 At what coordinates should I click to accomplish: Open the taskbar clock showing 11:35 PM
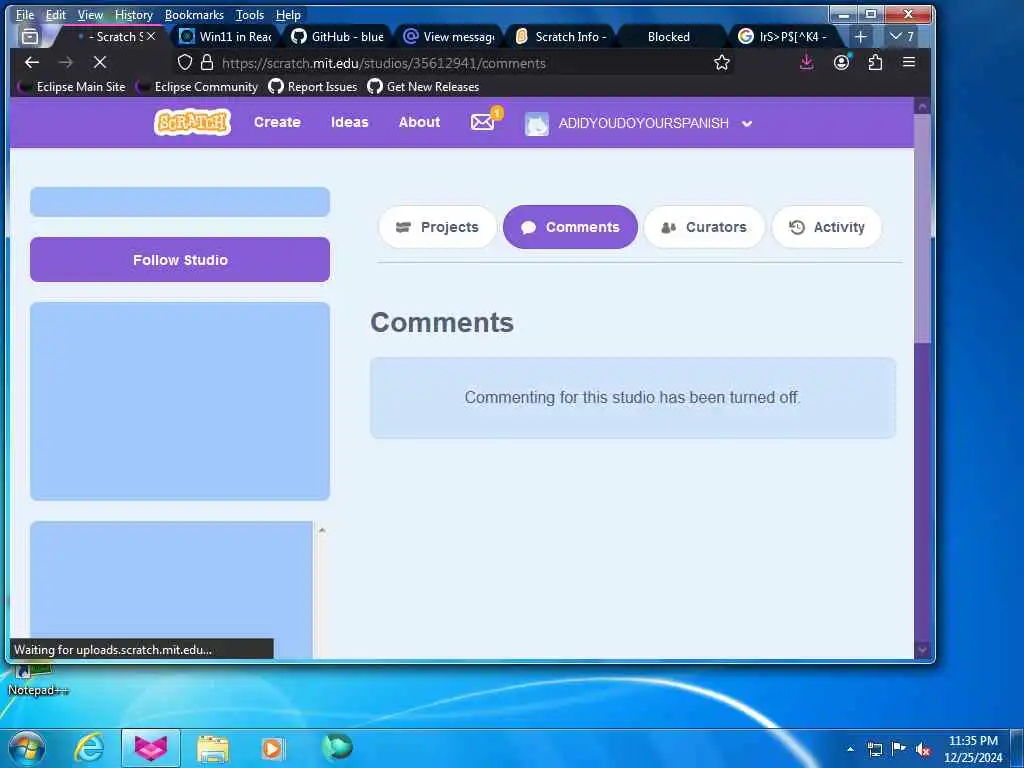click(x=973, y=748)
